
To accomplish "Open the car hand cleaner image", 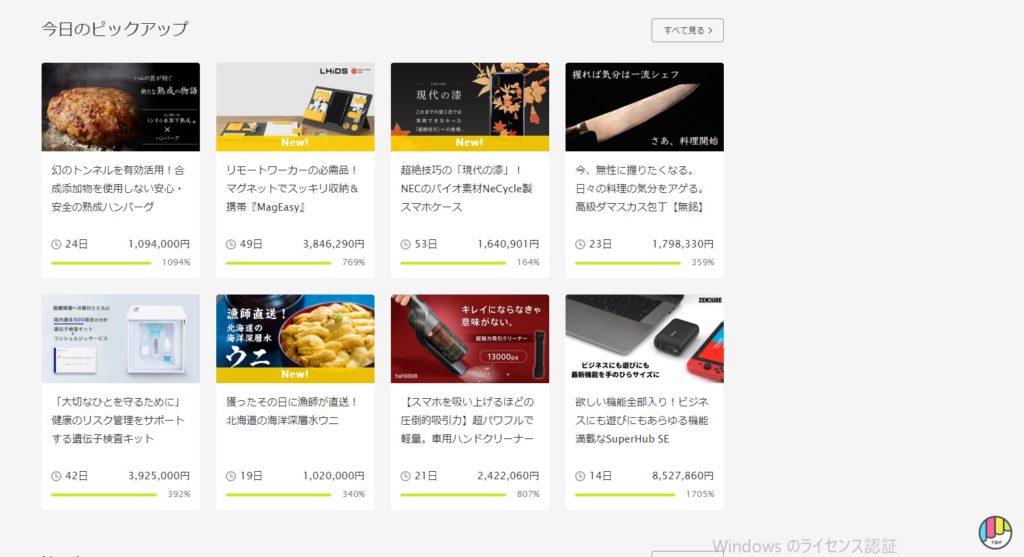I will 470,338.
